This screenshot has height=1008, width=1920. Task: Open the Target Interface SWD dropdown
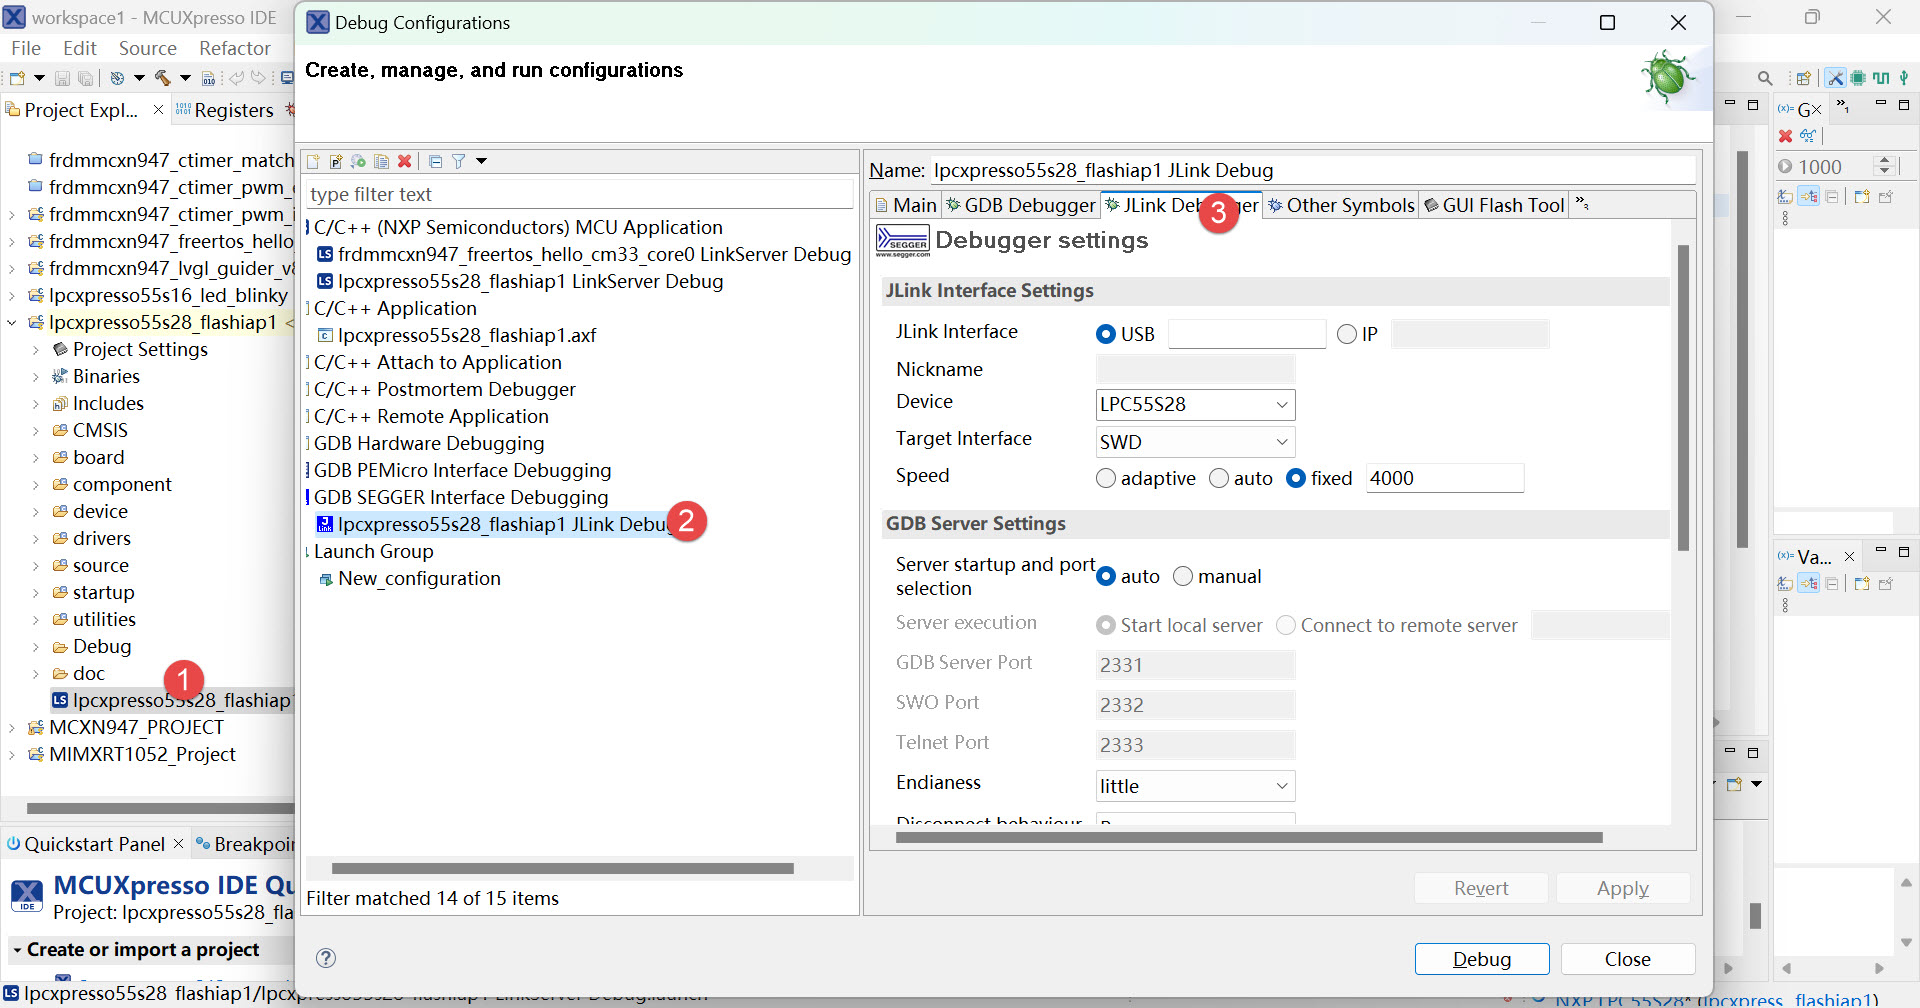1195,442
